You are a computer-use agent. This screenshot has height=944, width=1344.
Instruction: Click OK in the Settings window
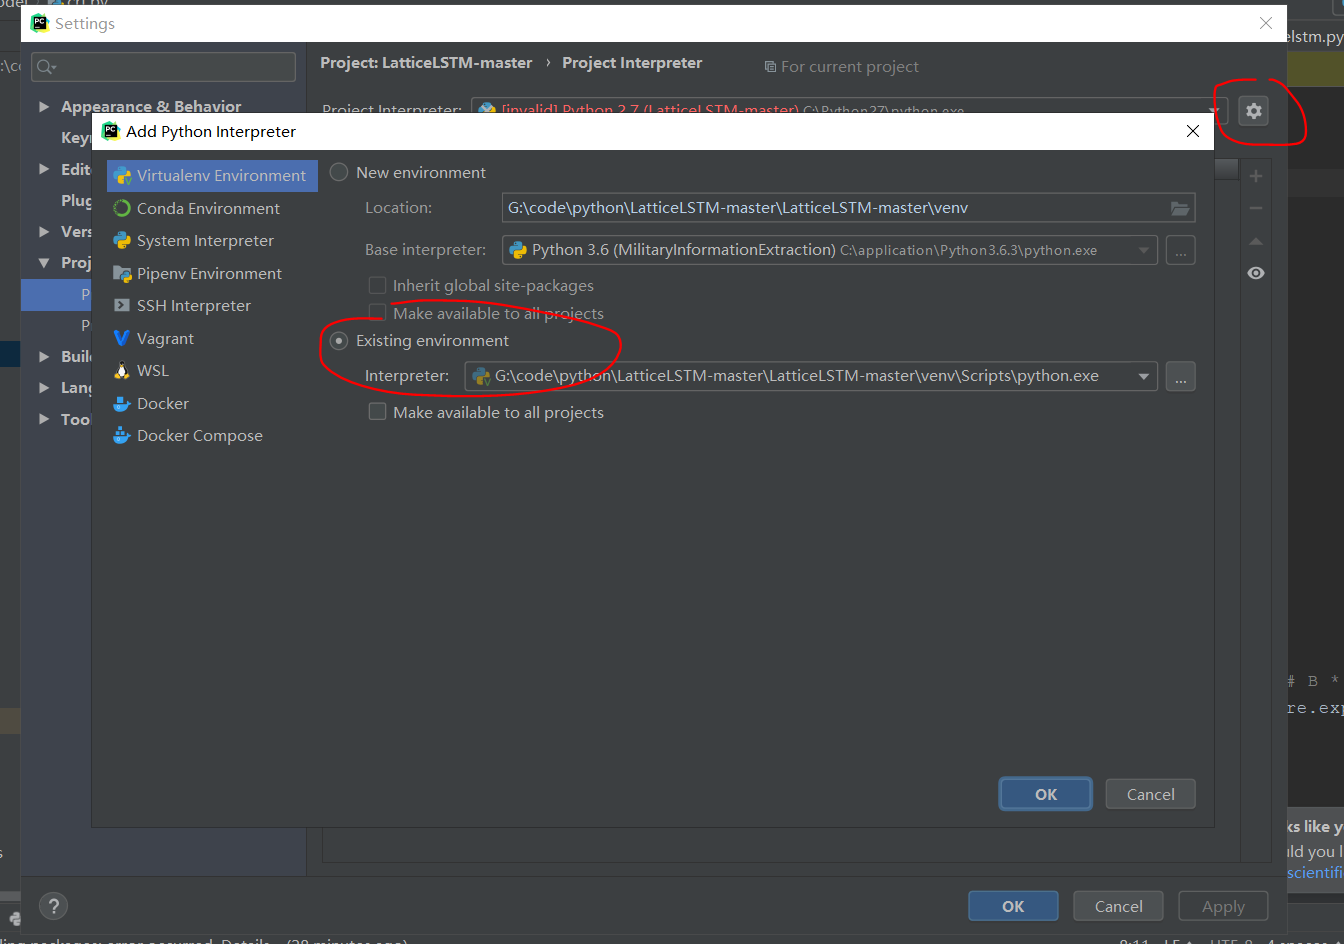pyautogui.click(x=1013, y=906)
